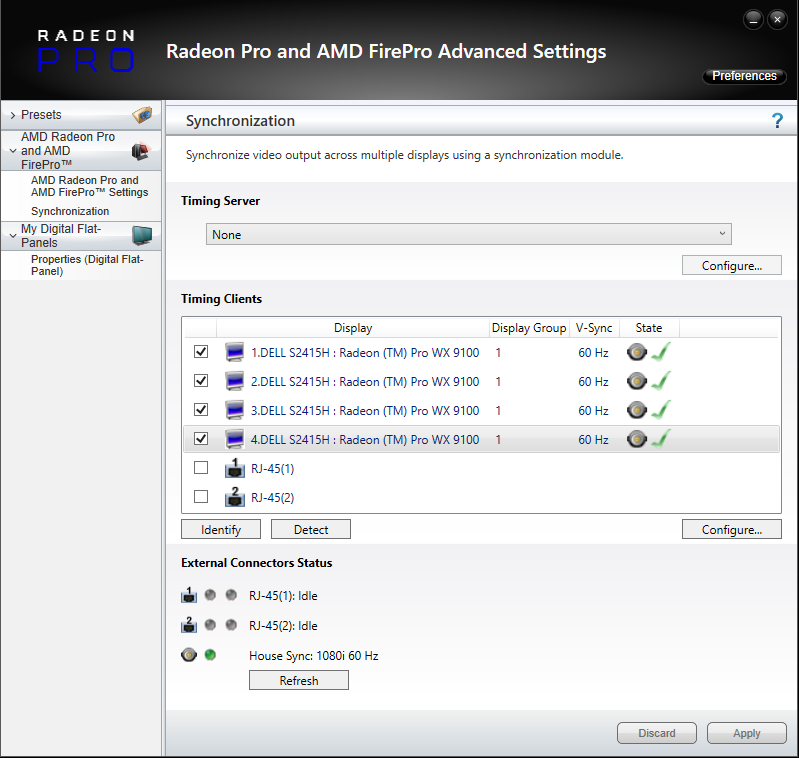The width and height of the screenshot is (799, 758).
Task: Refresh the external connectors status
Action: 299,680
